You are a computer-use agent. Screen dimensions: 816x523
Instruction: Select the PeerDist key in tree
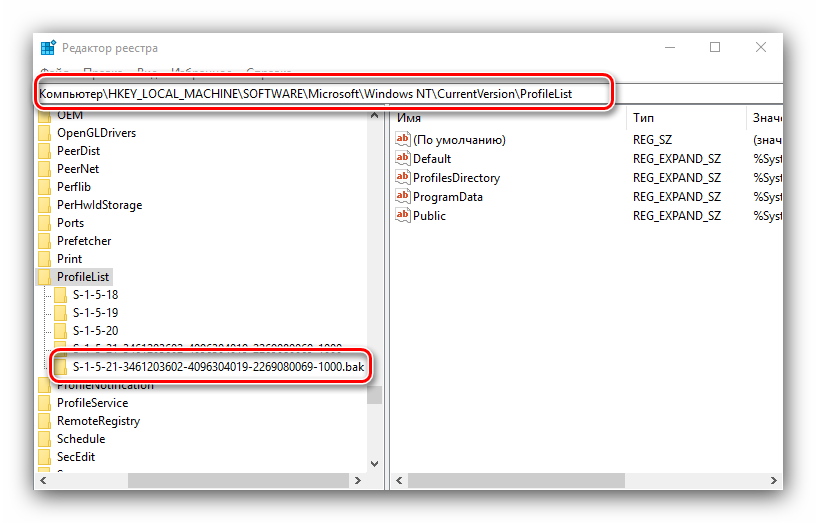(78, 151)
